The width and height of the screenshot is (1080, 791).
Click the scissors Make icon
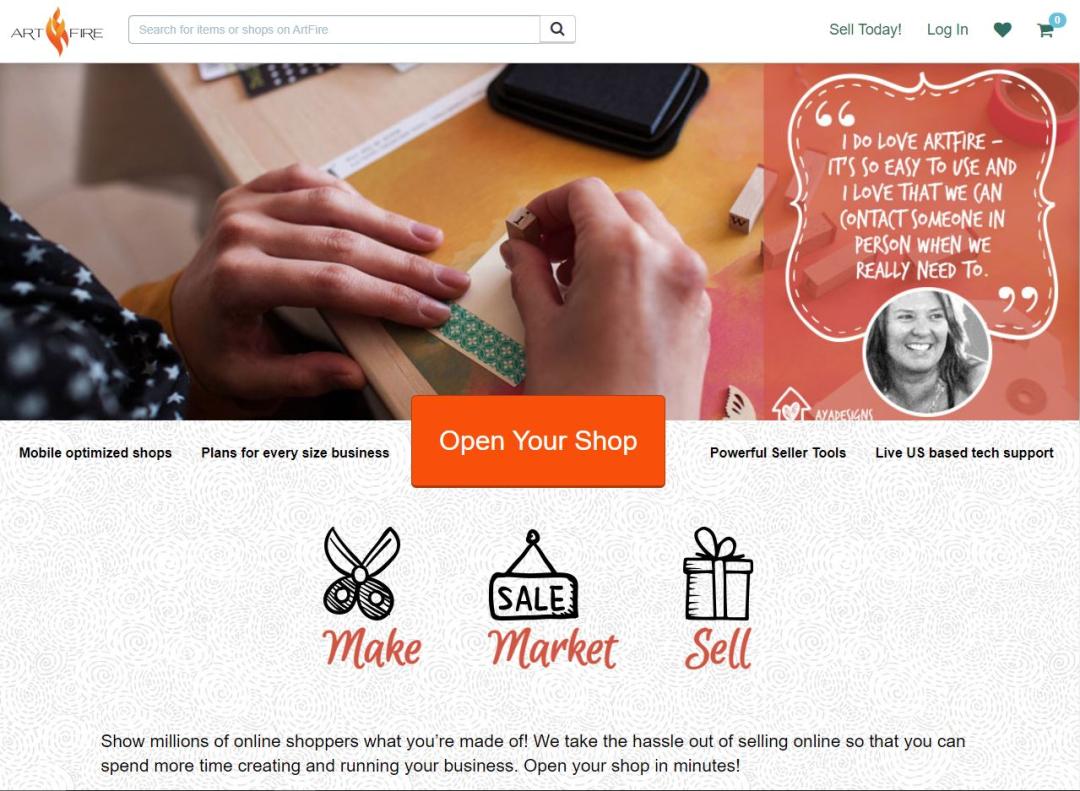(362, 571)
